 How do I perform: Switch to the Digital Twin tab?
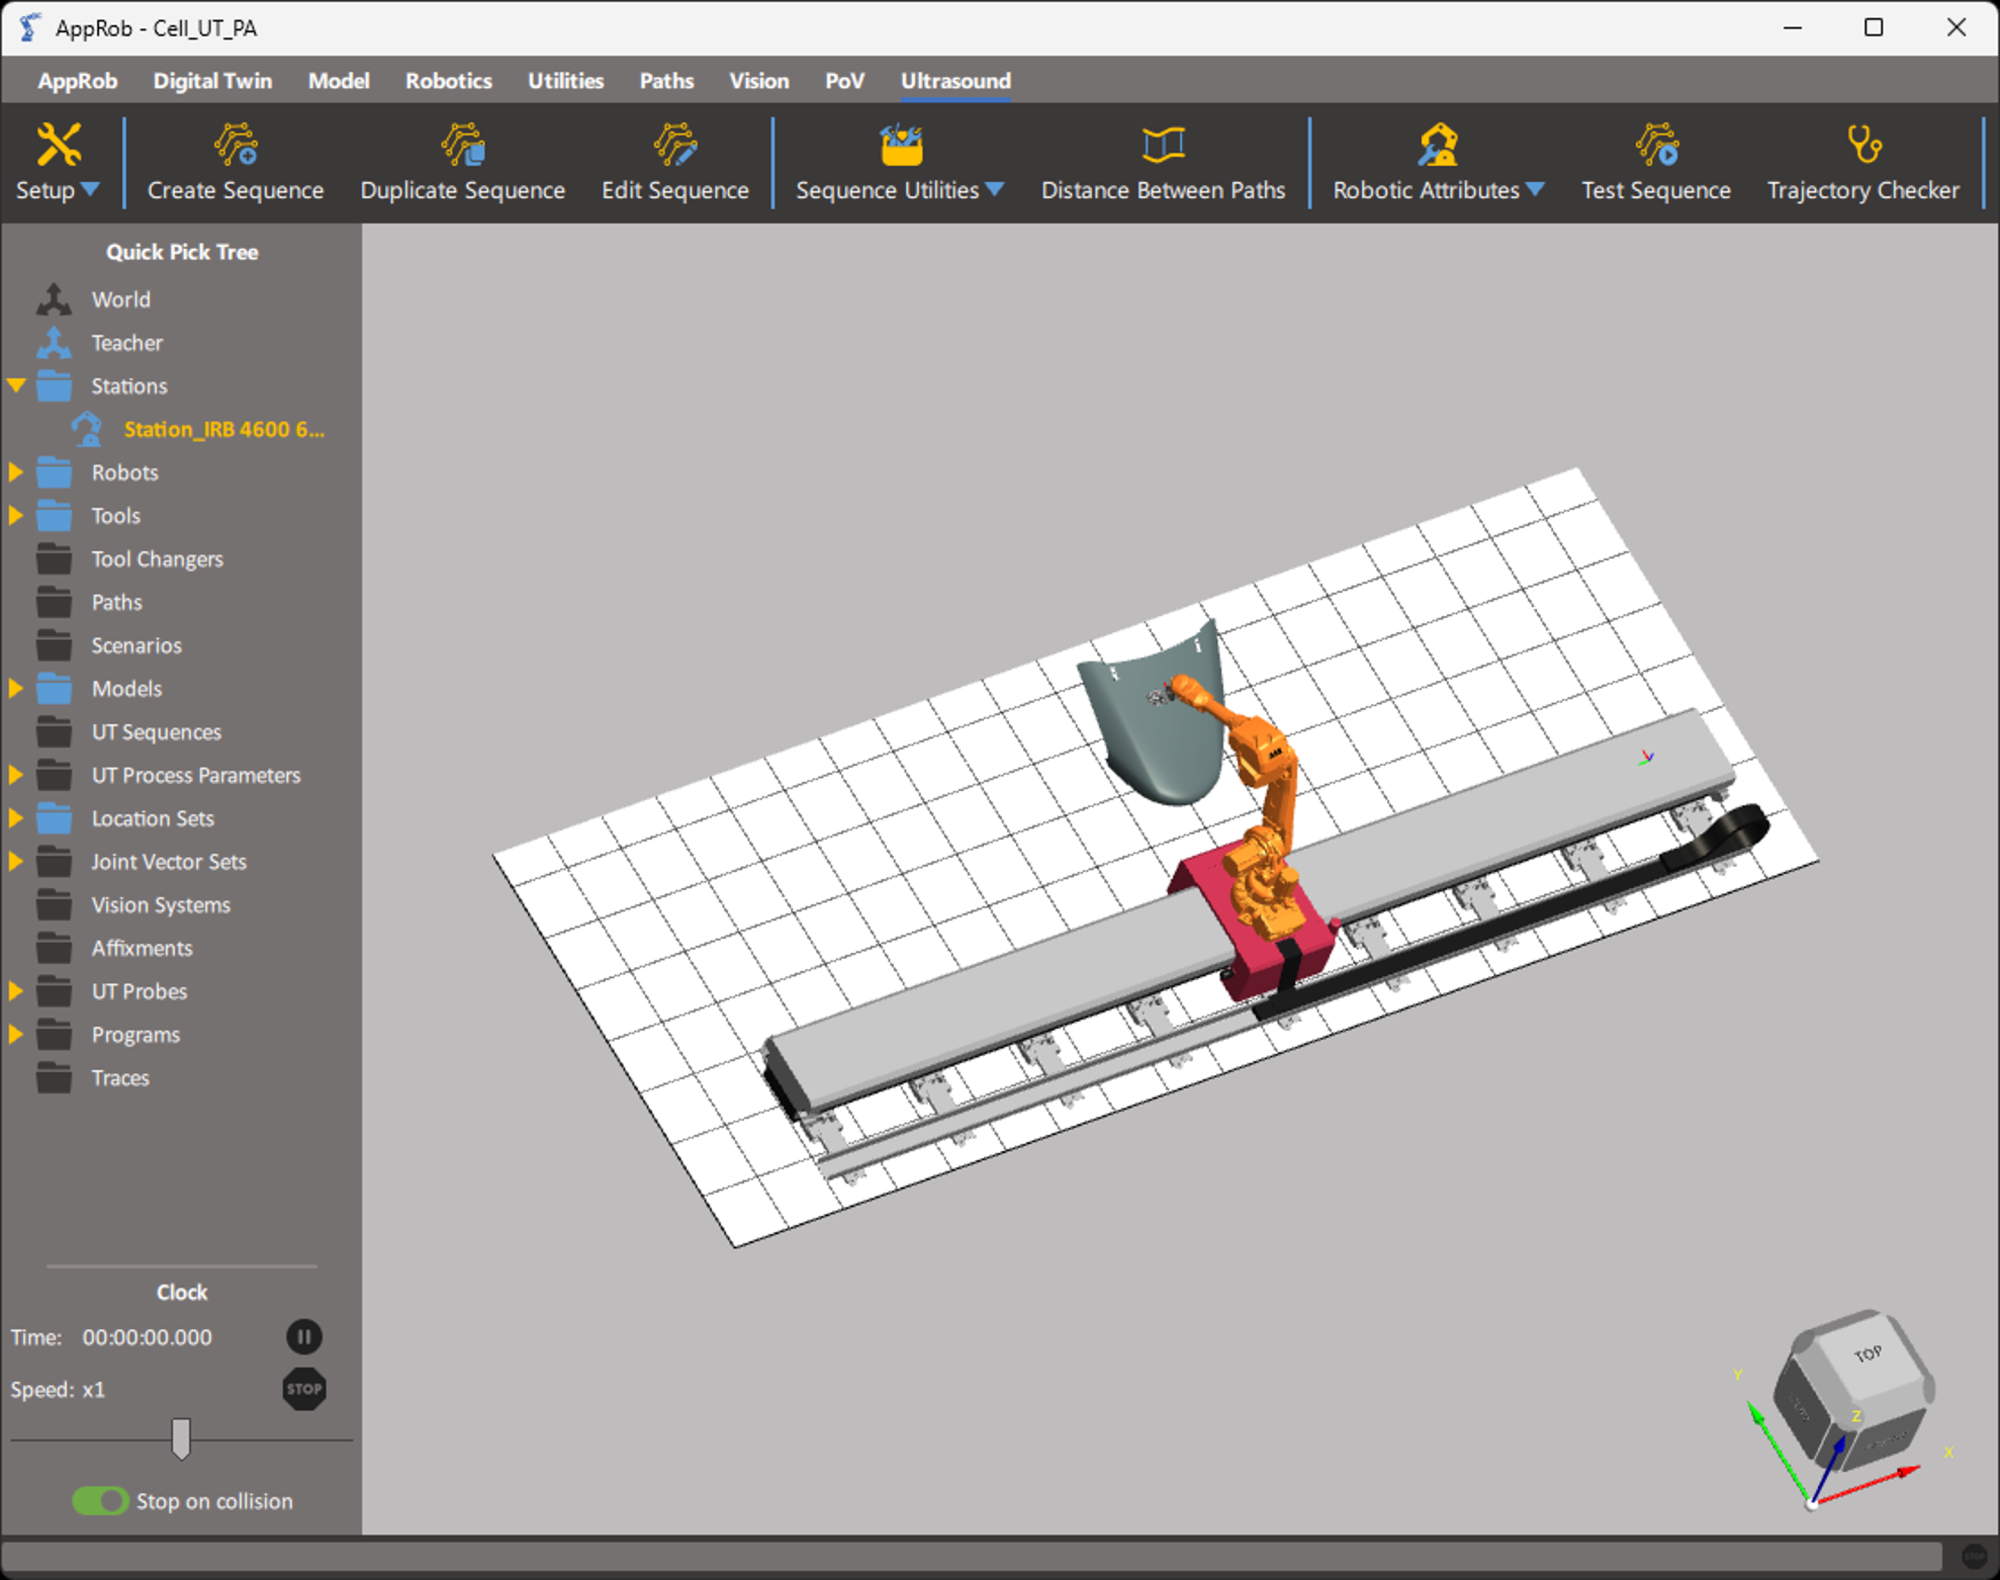tap(212, 81)
